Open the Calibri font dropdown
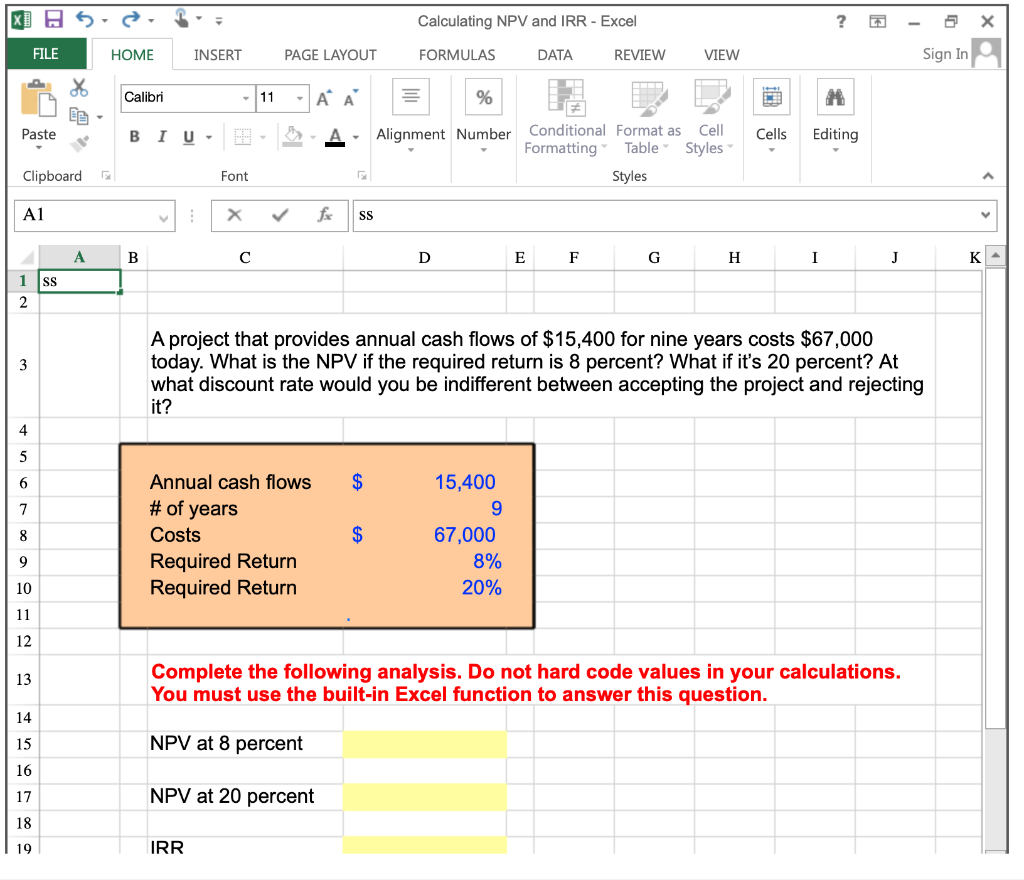The image size is (1024, 880). click(x=245, y=99)
